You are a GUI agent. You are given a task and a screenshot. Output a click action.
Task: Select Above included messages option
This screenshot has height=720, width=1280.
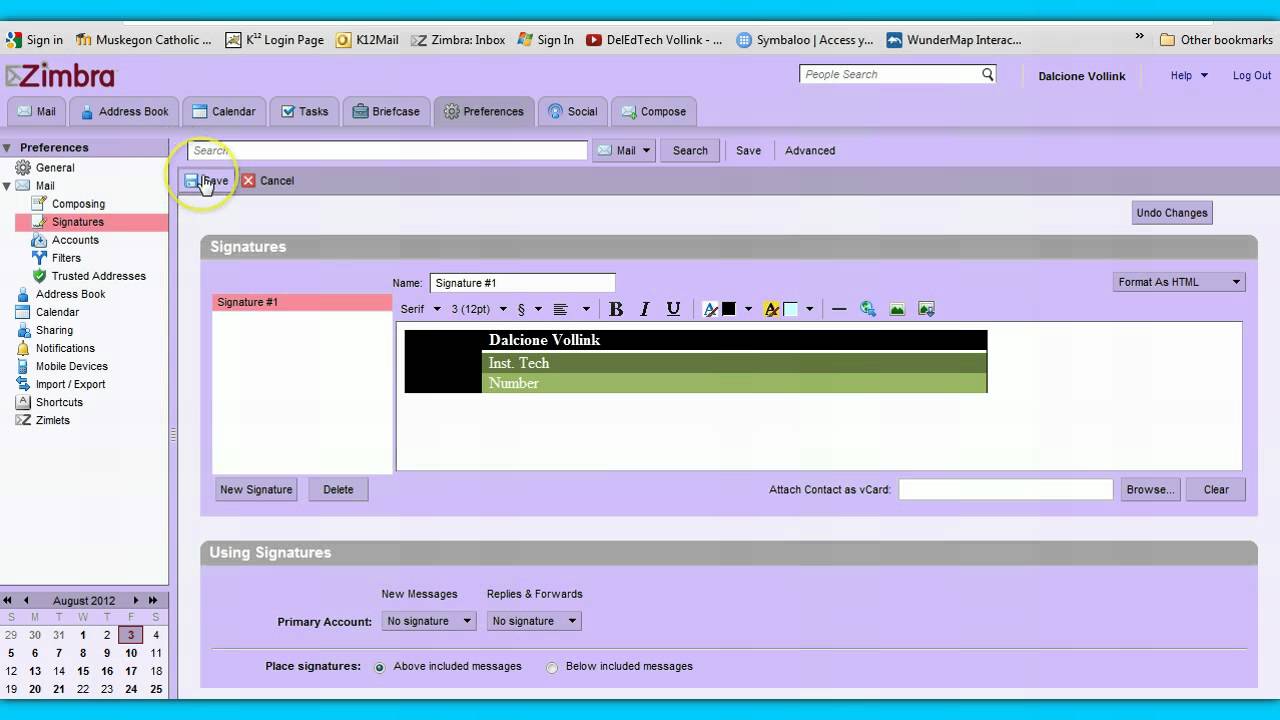click(x=380, y=667)
